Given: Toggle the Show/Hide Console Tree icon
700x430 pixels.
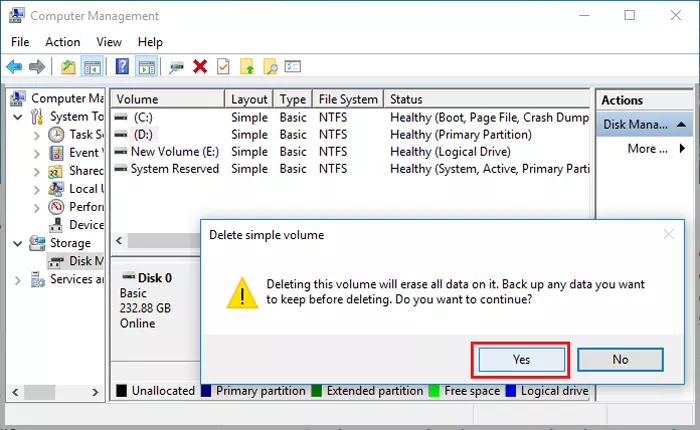Looking at the screenshot, I should (92, 67).
